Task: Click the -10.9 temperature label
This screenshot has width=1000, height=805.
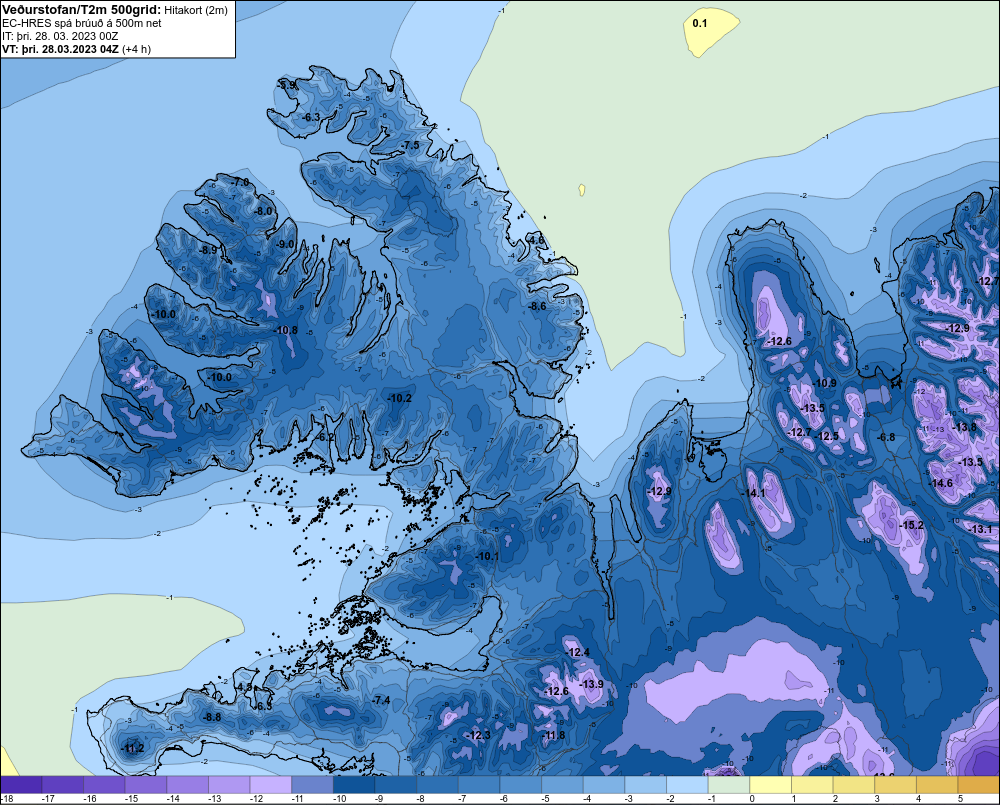Action: click(x=825, y=383)
